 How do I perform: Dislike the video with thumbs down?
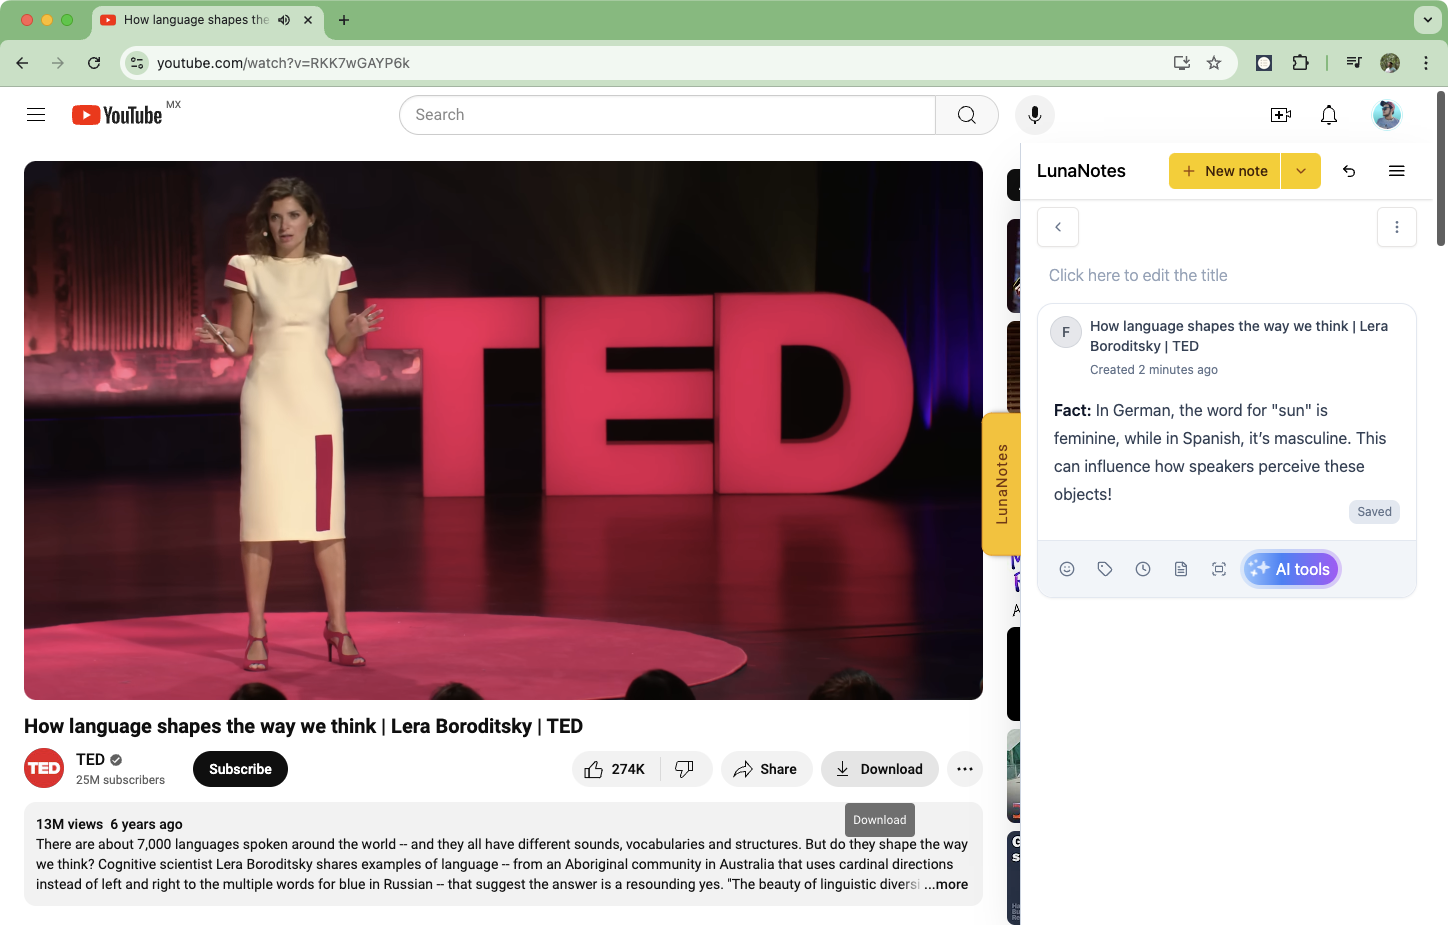click(x=685, y=769)
